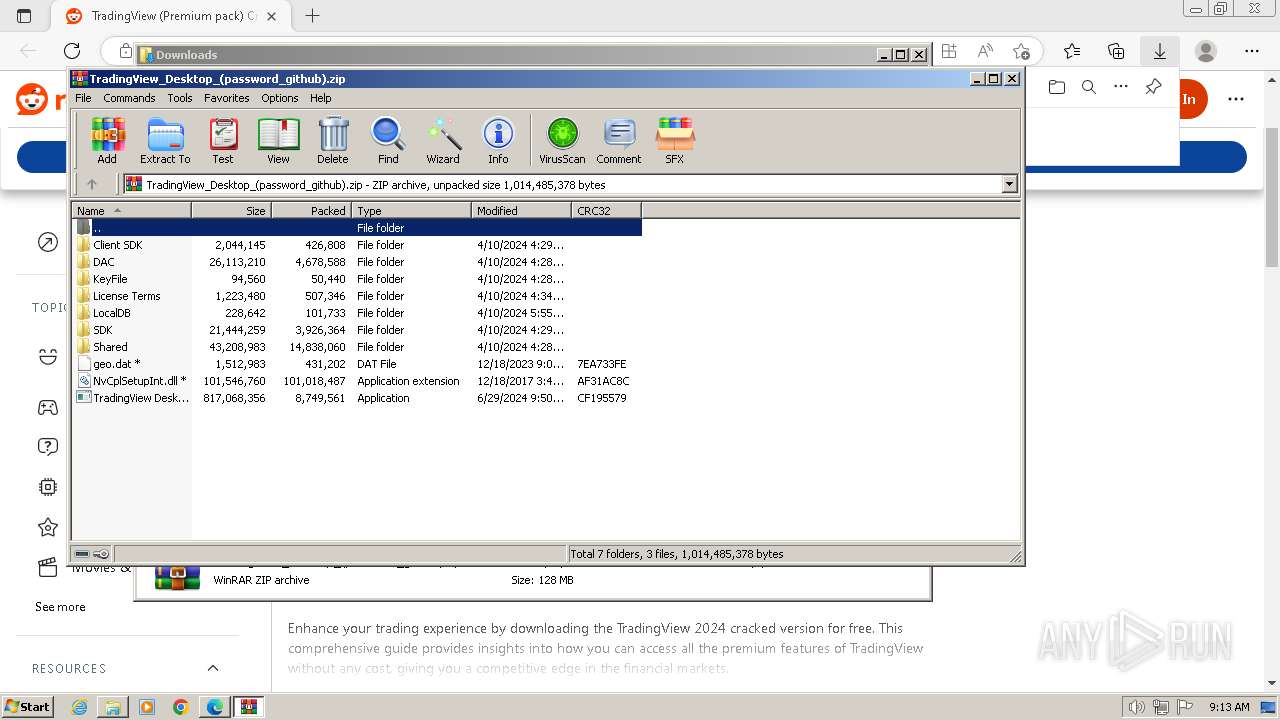Viewport: 1280px width, 720px height.
Task: Sort by the Packed column header
Action: pyautogui.click(x=312, y=210)
